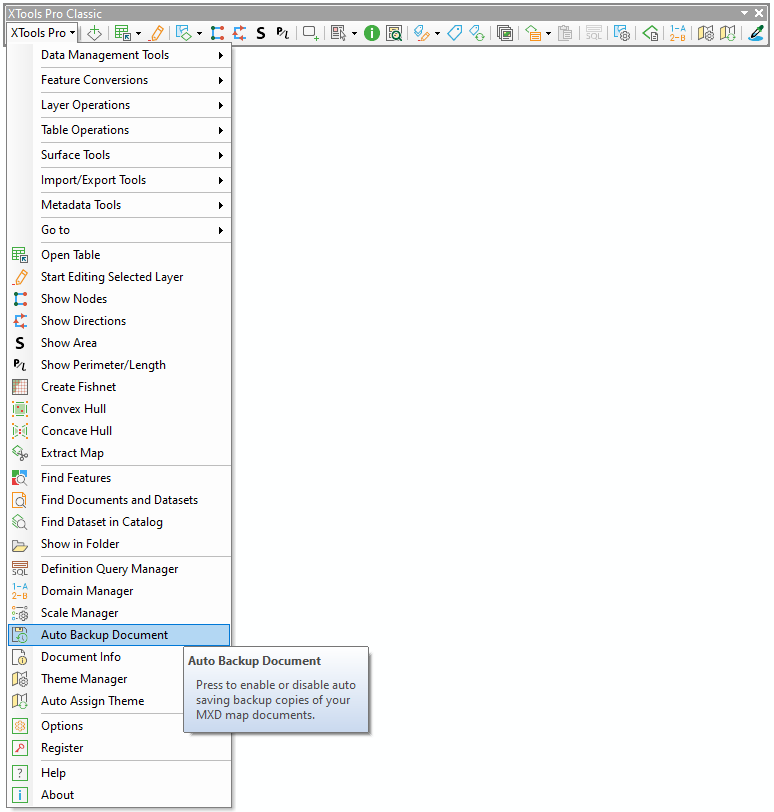Open dropdown arrow beside select-from-list icon

354,33
